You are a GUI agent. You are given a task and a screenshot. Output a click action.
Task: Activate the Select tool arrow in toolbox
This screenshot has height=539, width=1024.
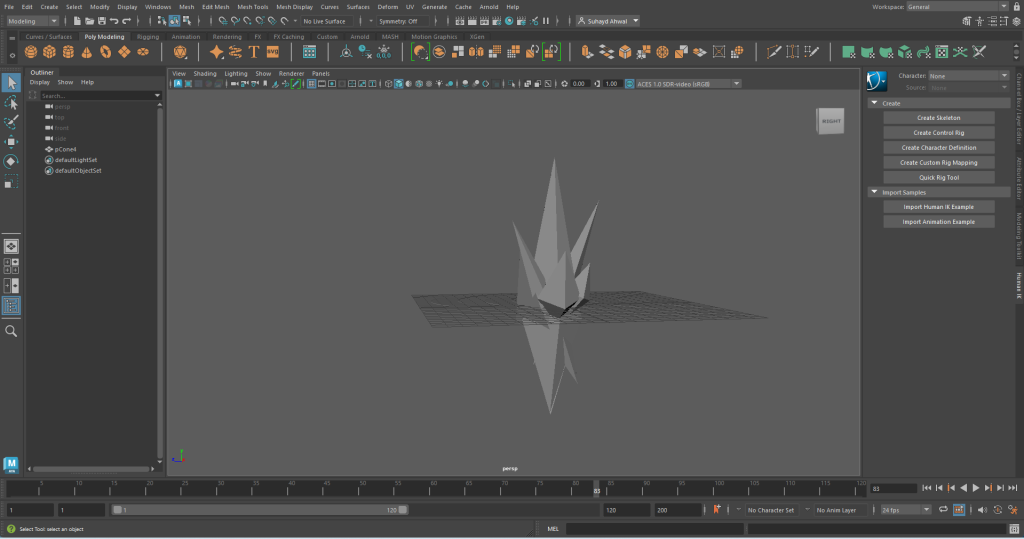coord(11,82)
